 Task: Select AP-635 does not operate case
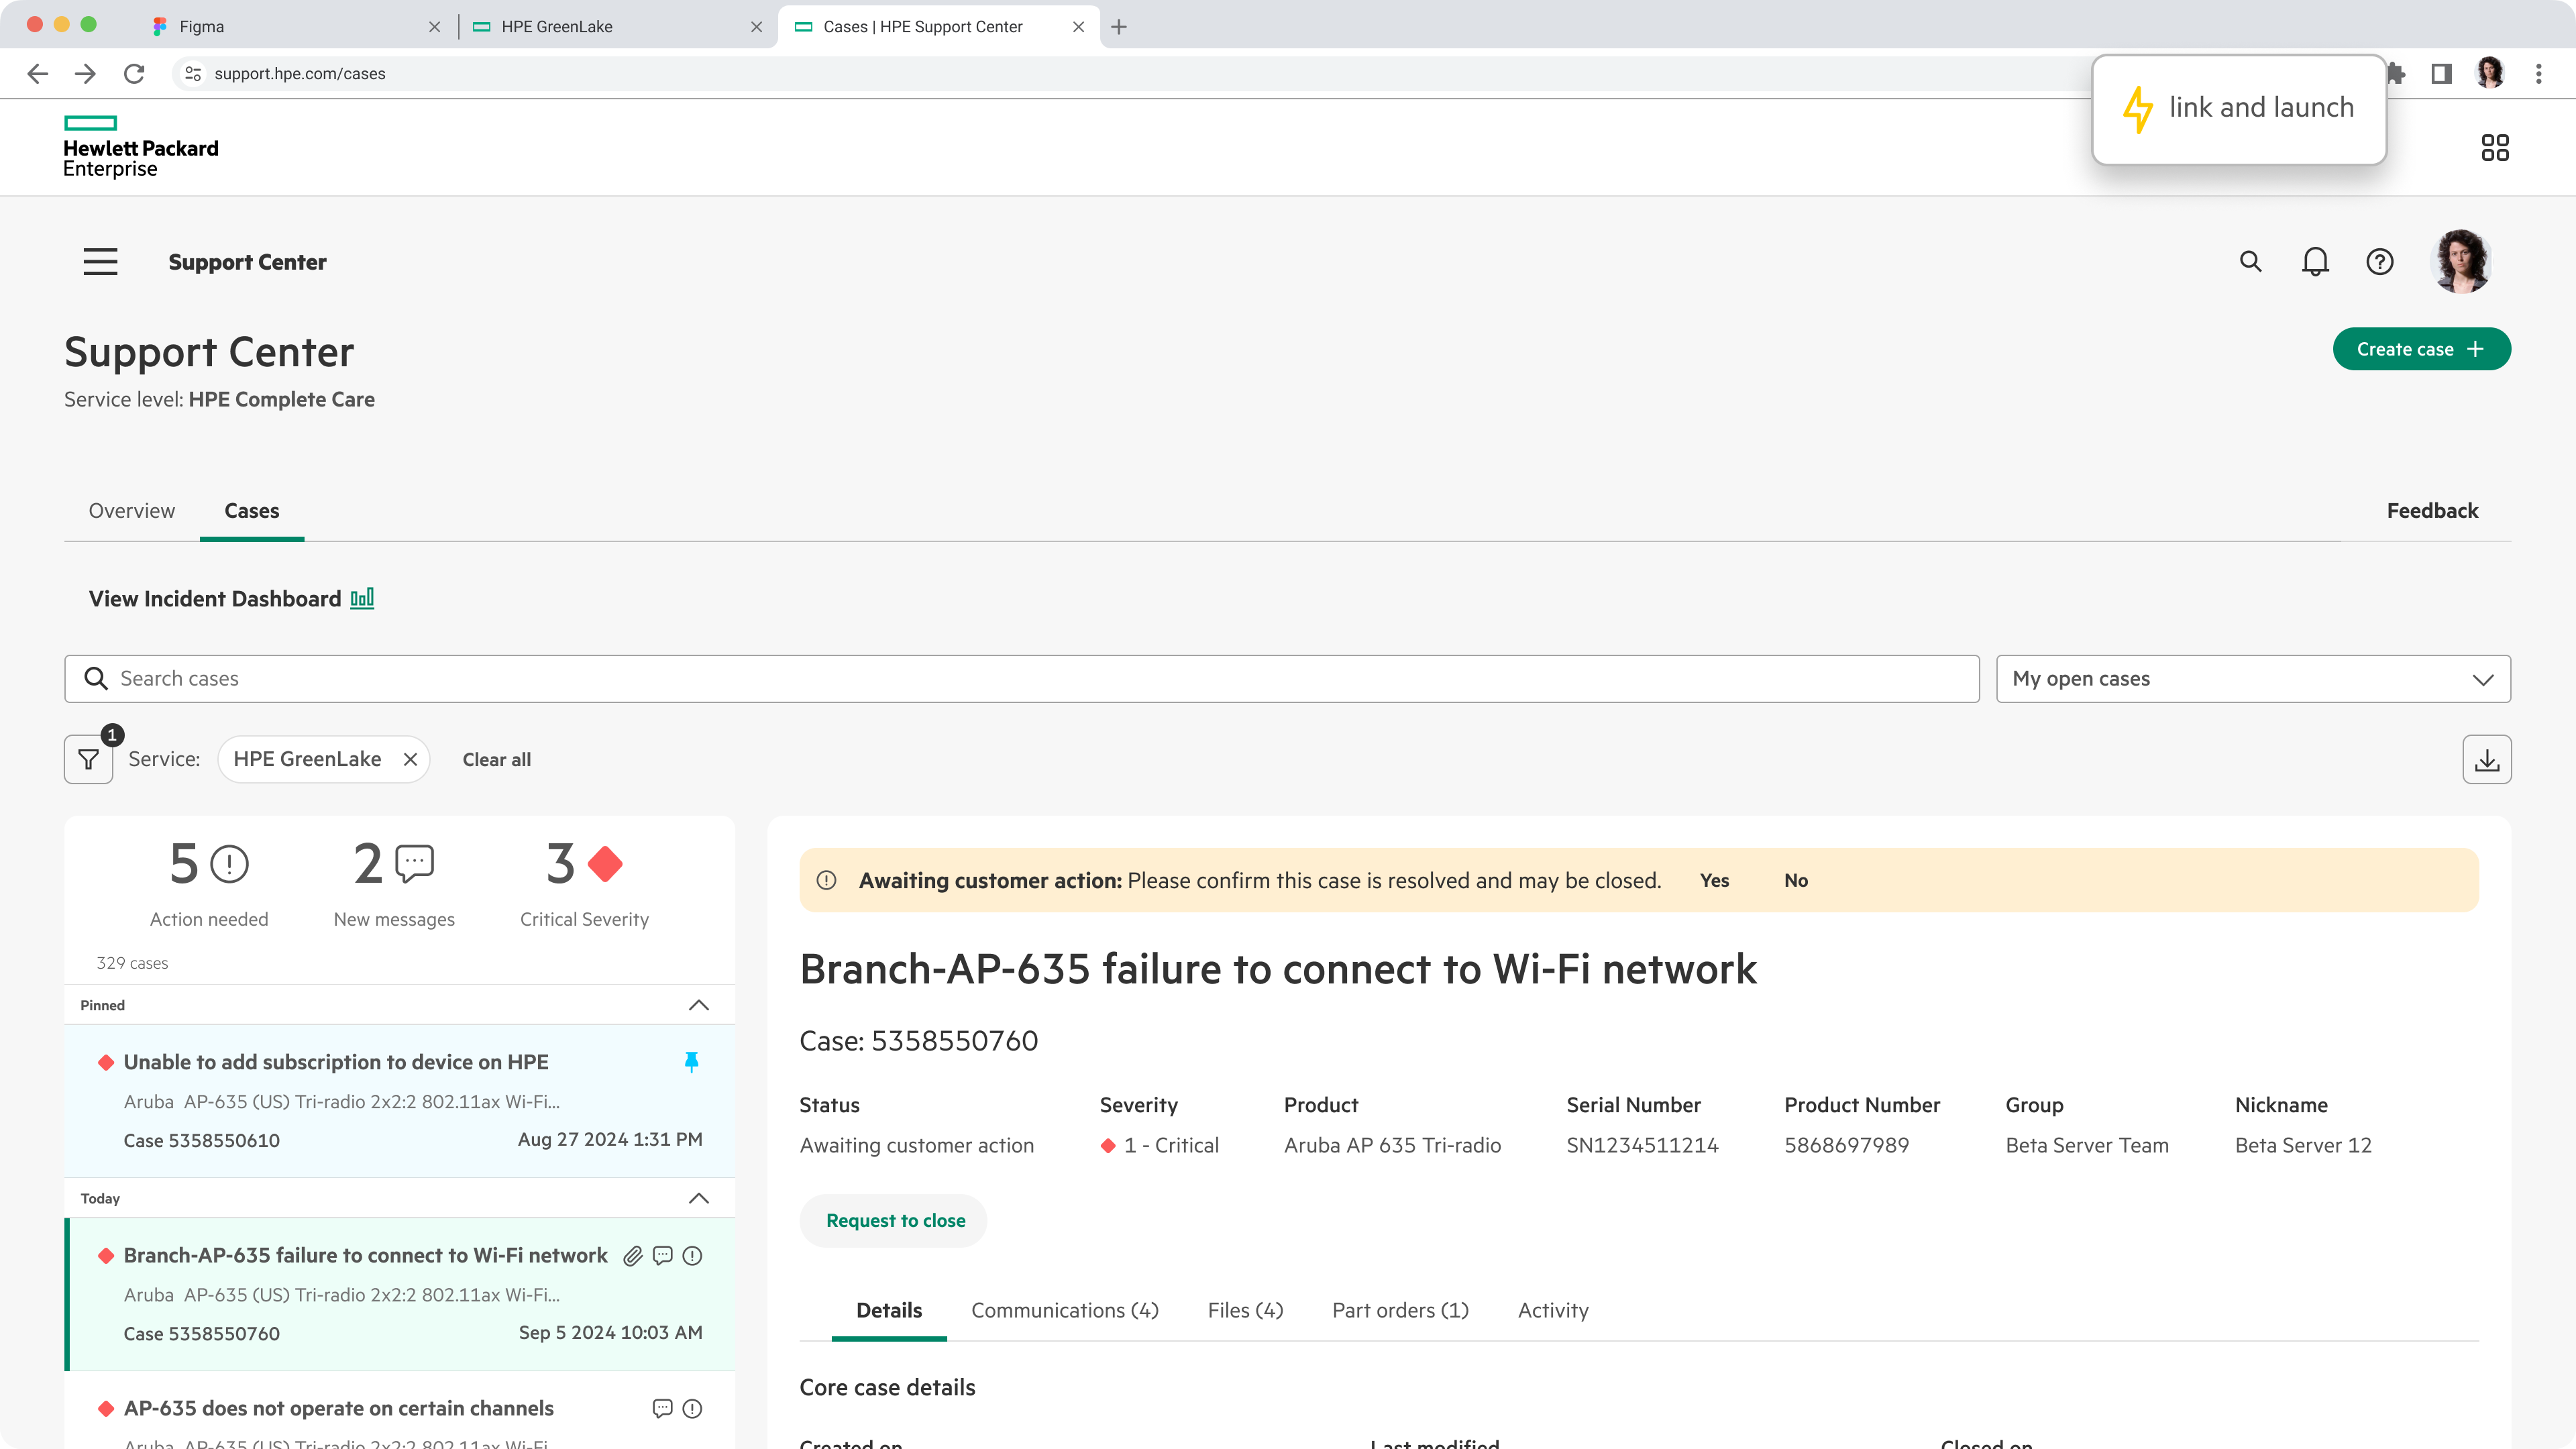(338, 1409)
